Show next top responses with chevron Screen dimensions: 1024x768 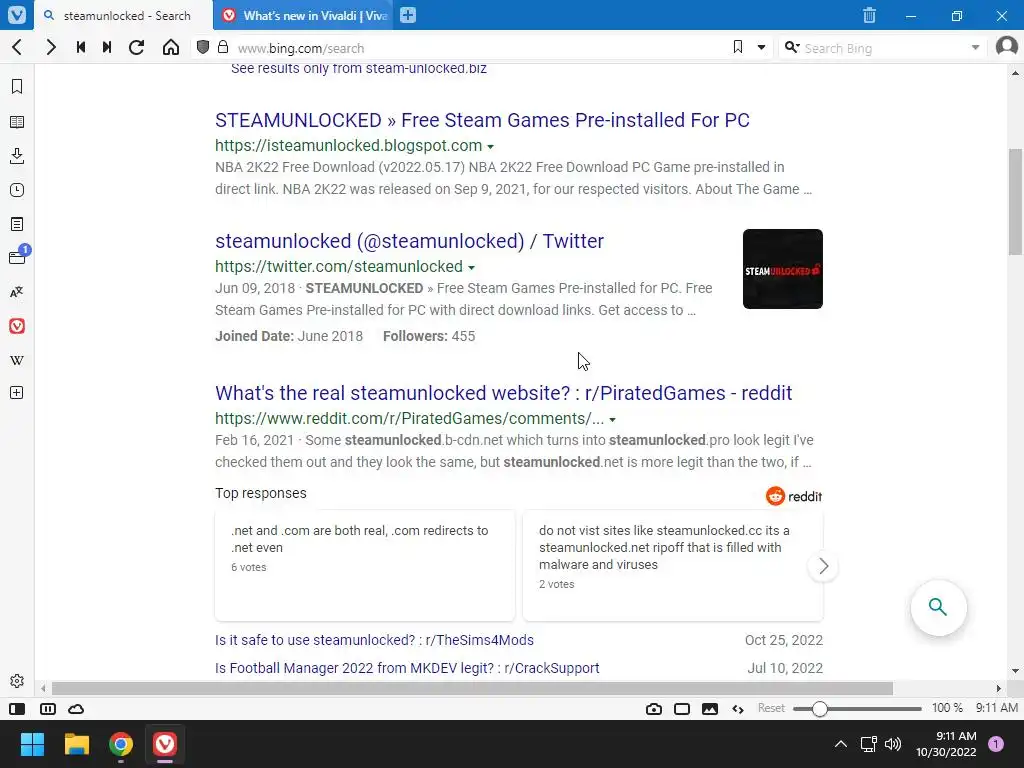[823, 566]
